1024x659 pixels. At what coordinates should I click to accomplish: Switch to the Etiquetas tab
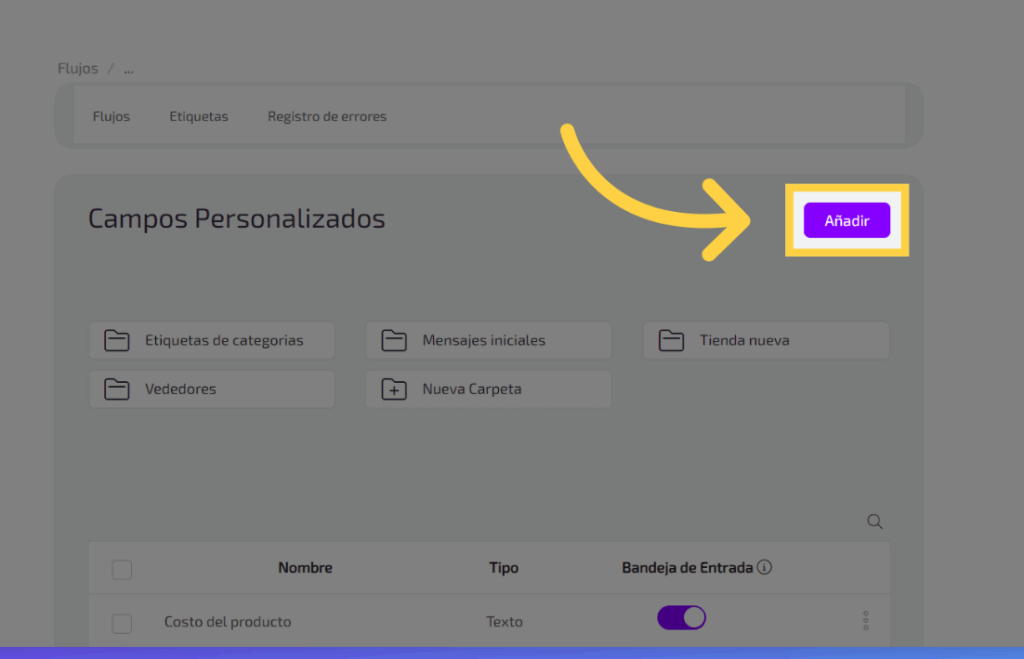(x=198, y=116)
